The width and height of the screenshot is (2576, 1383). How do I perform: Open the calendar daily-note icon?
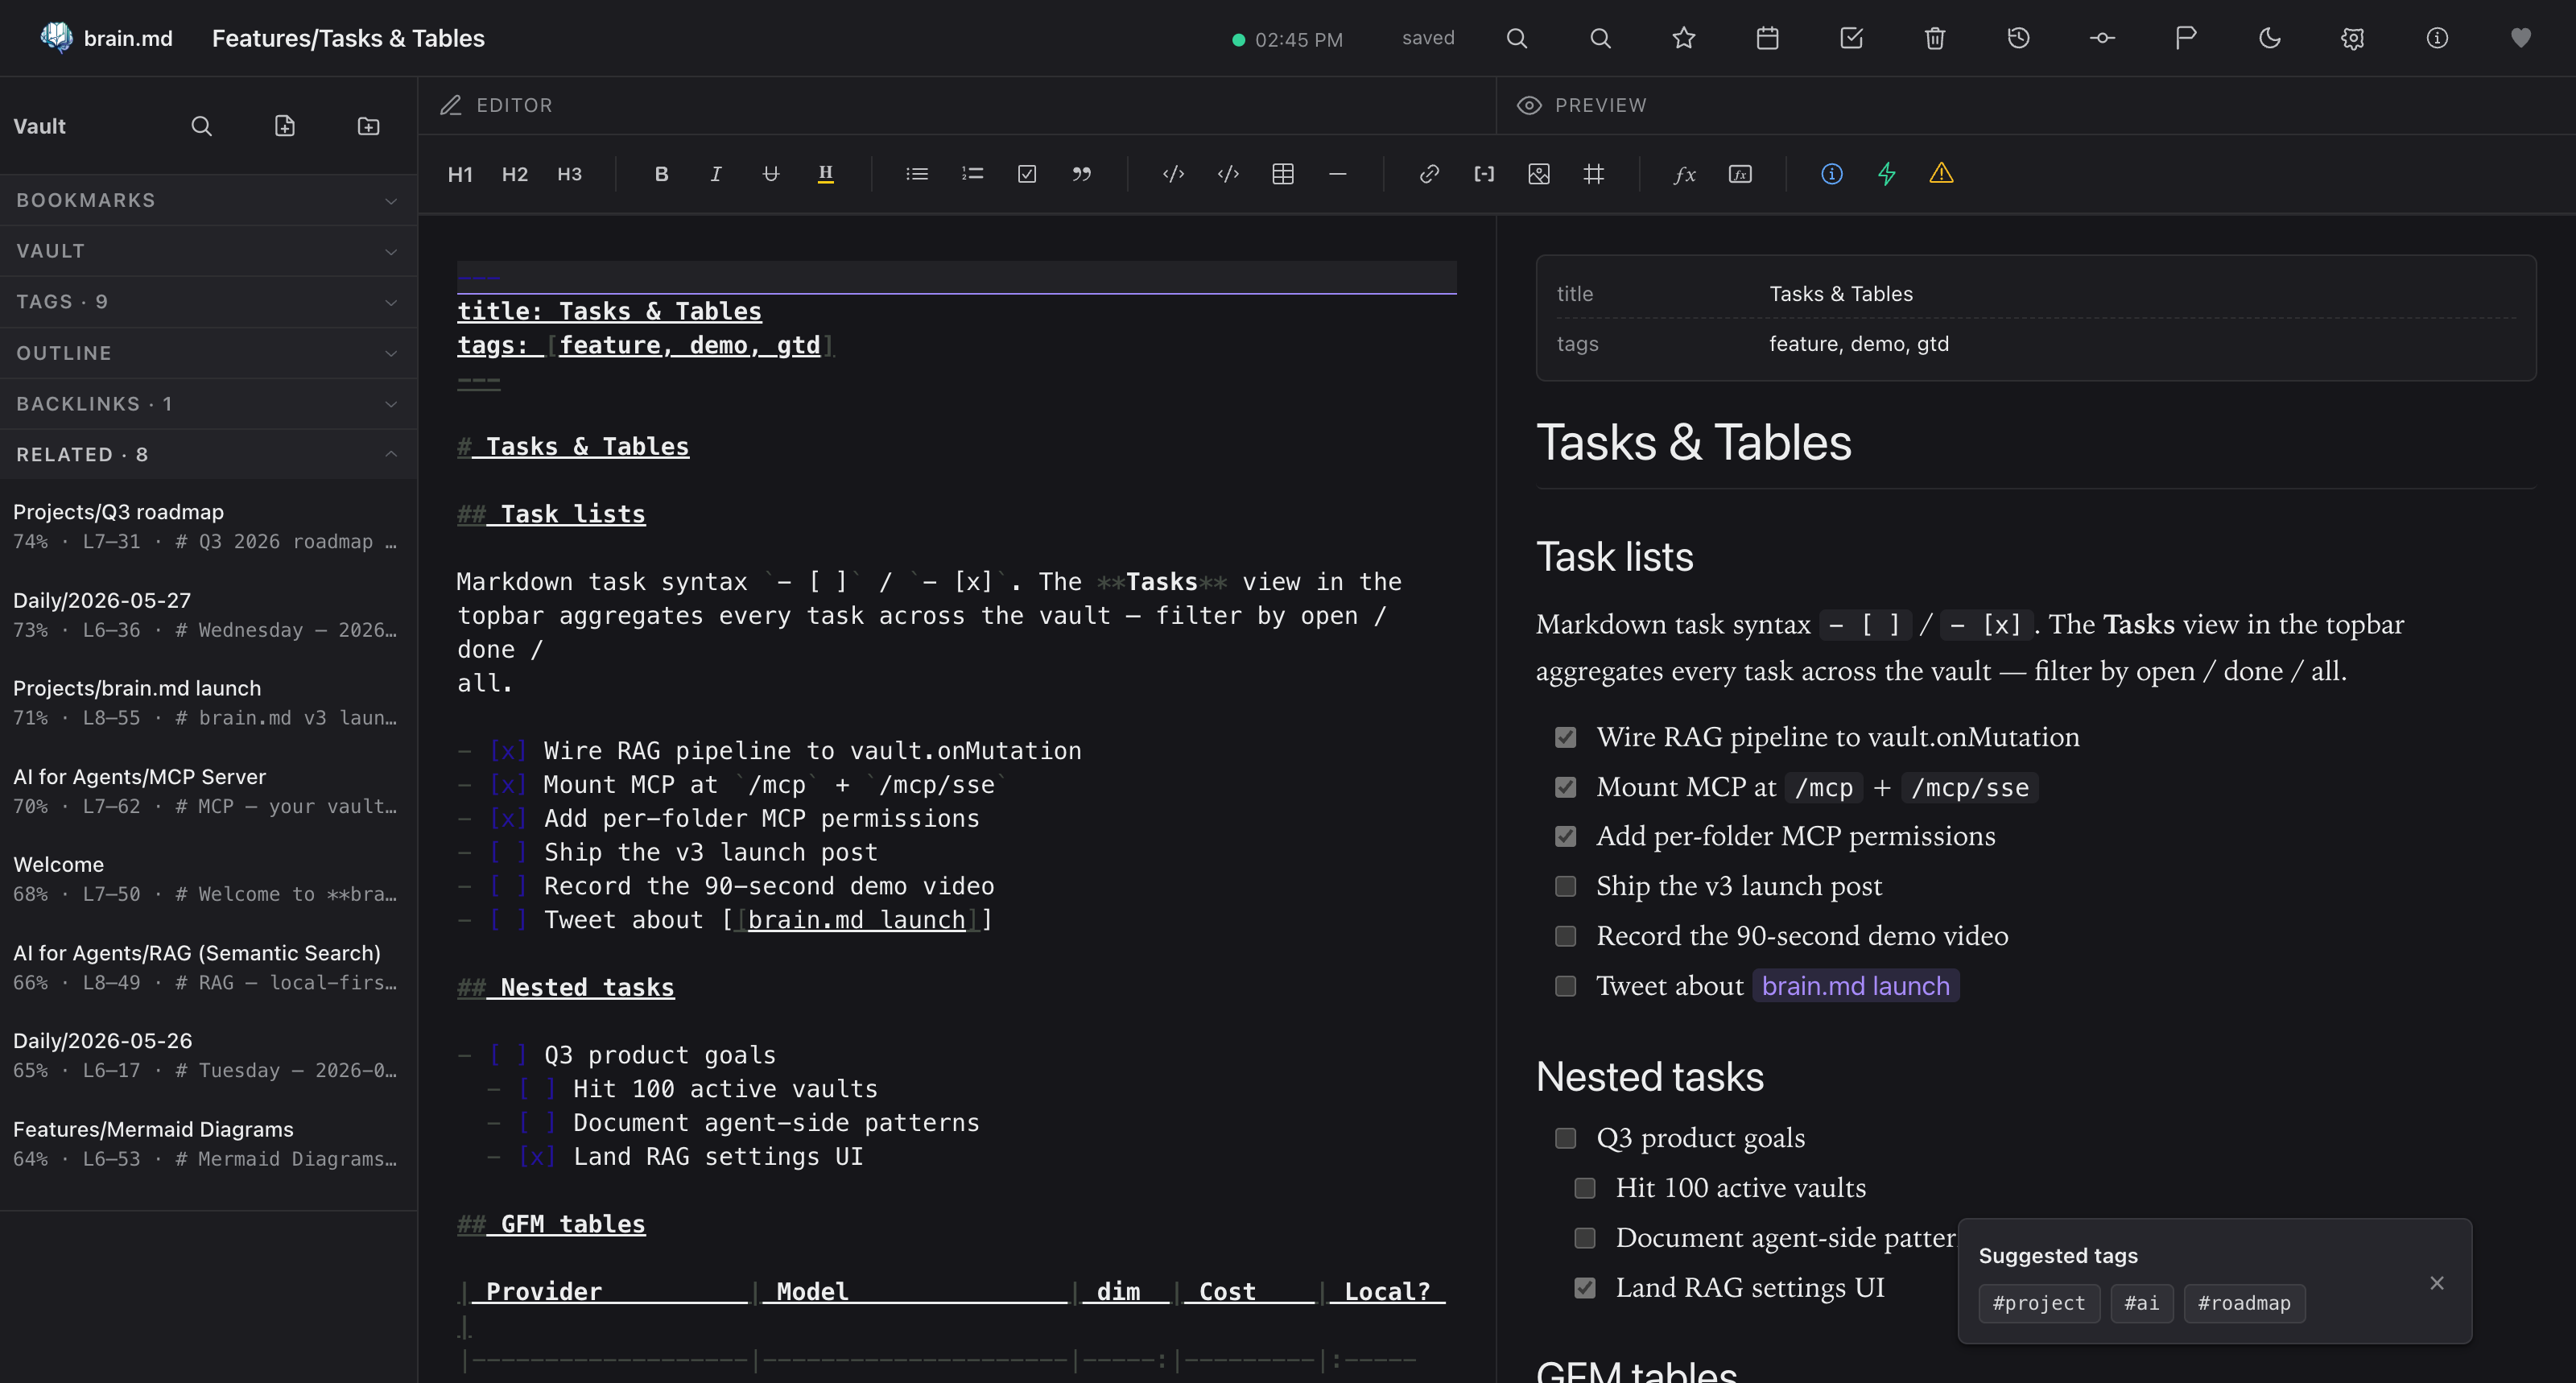[1767, 38]
